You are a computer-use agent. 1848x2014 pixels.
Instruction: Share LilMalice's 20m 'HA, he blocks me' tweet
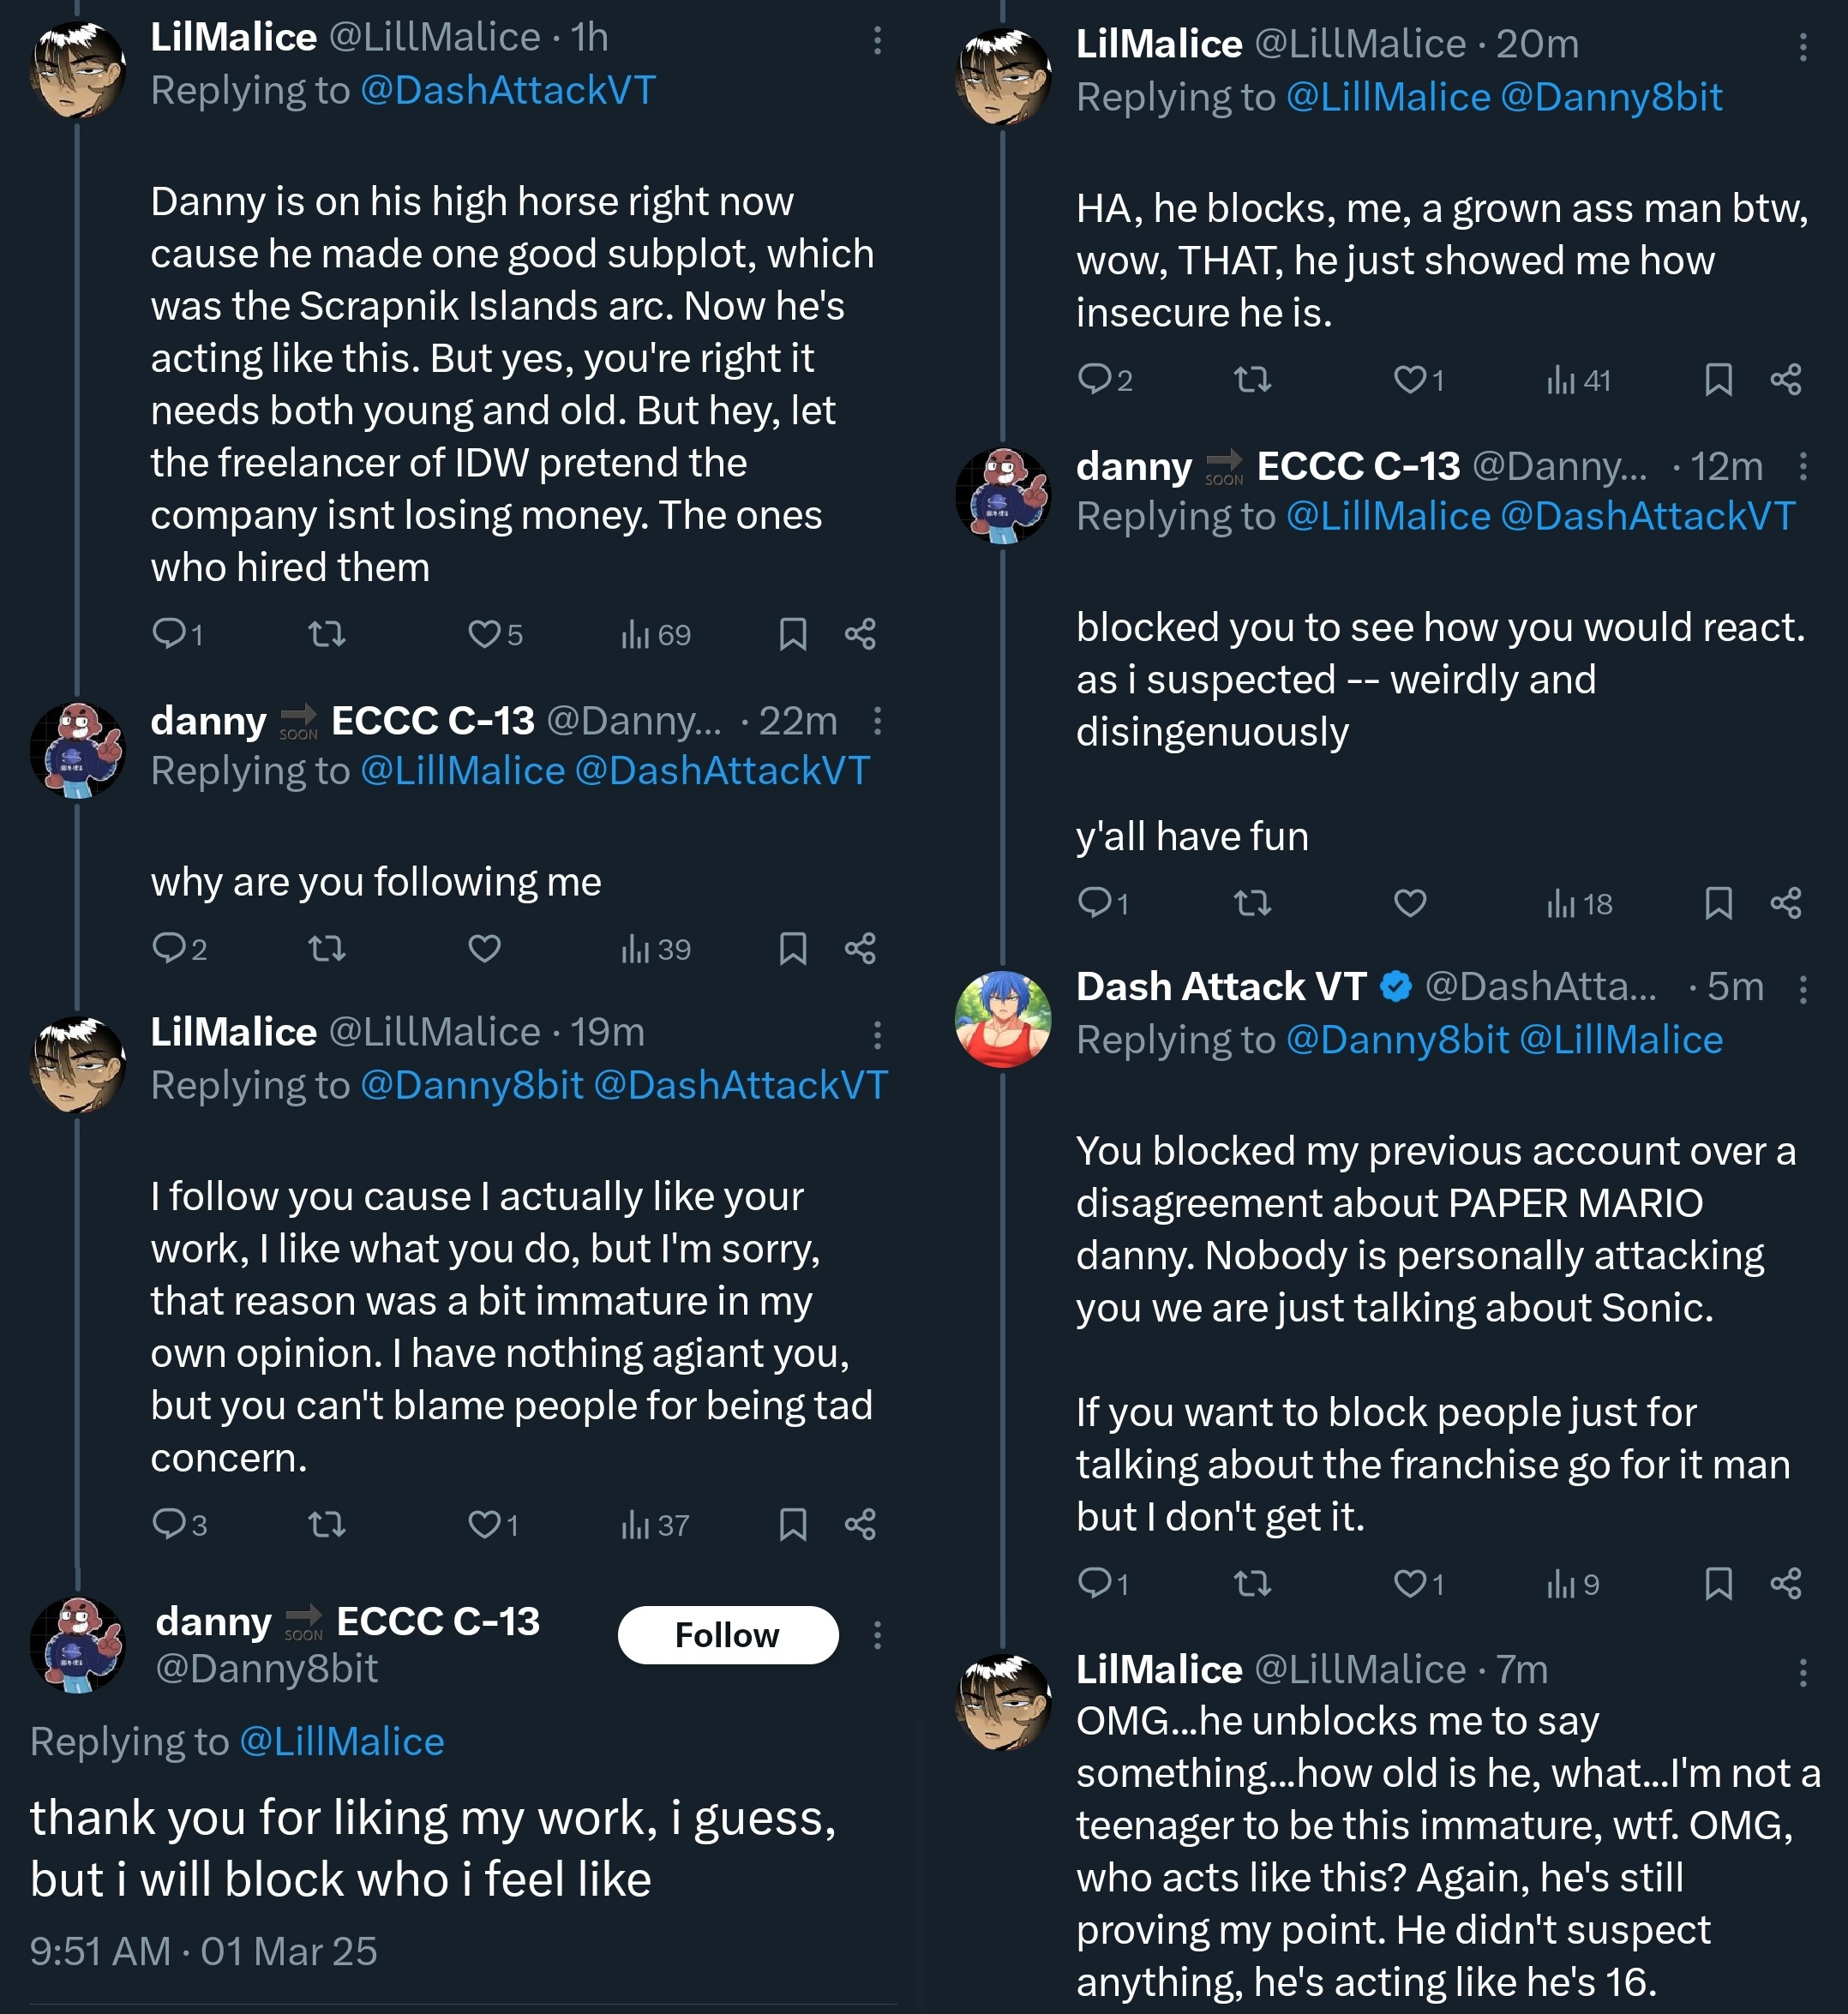[x=1786, y=380]
